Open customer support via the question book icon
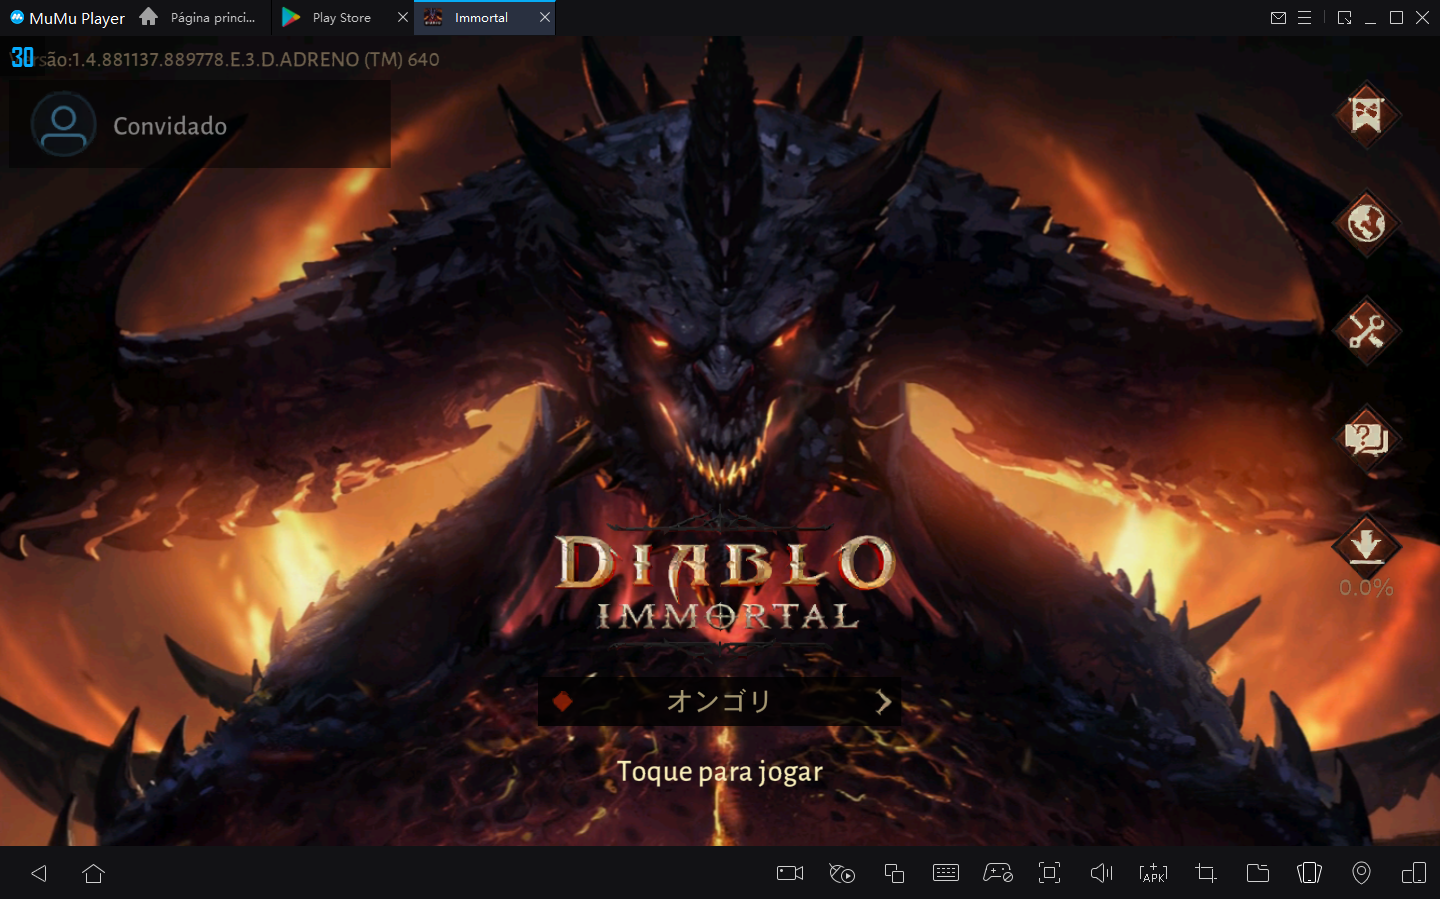 click(1367, 439)
